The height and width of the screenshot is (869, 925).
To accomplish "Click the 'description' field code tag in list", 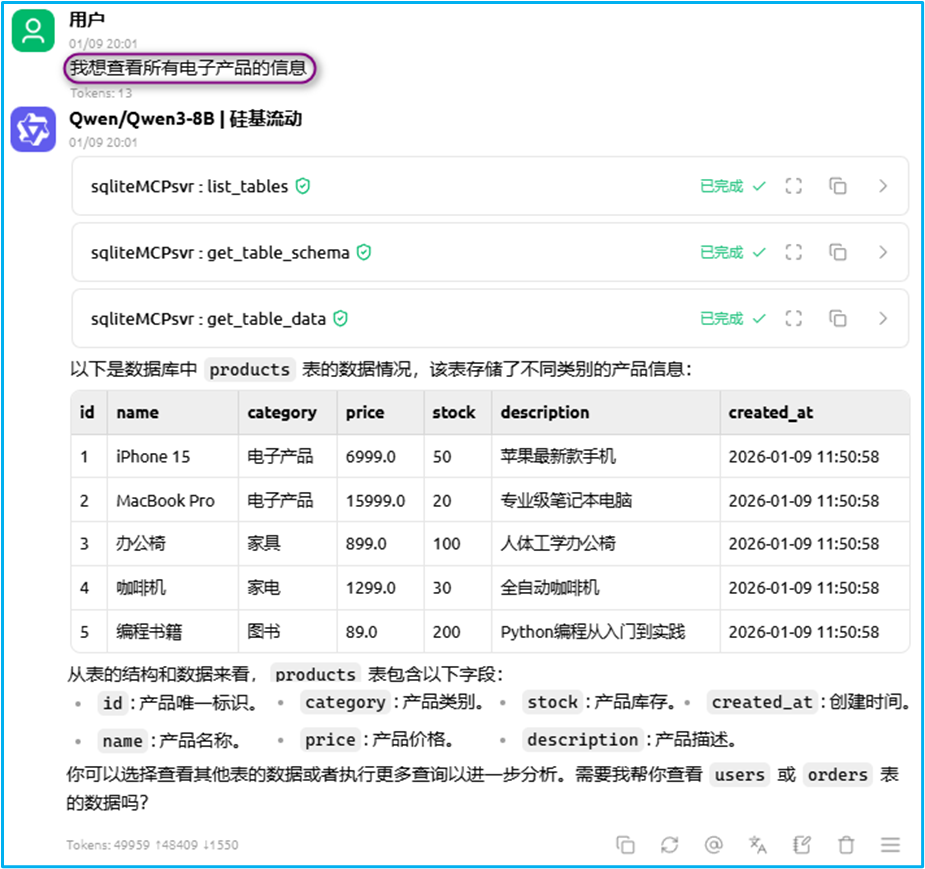I will point(583,740).
